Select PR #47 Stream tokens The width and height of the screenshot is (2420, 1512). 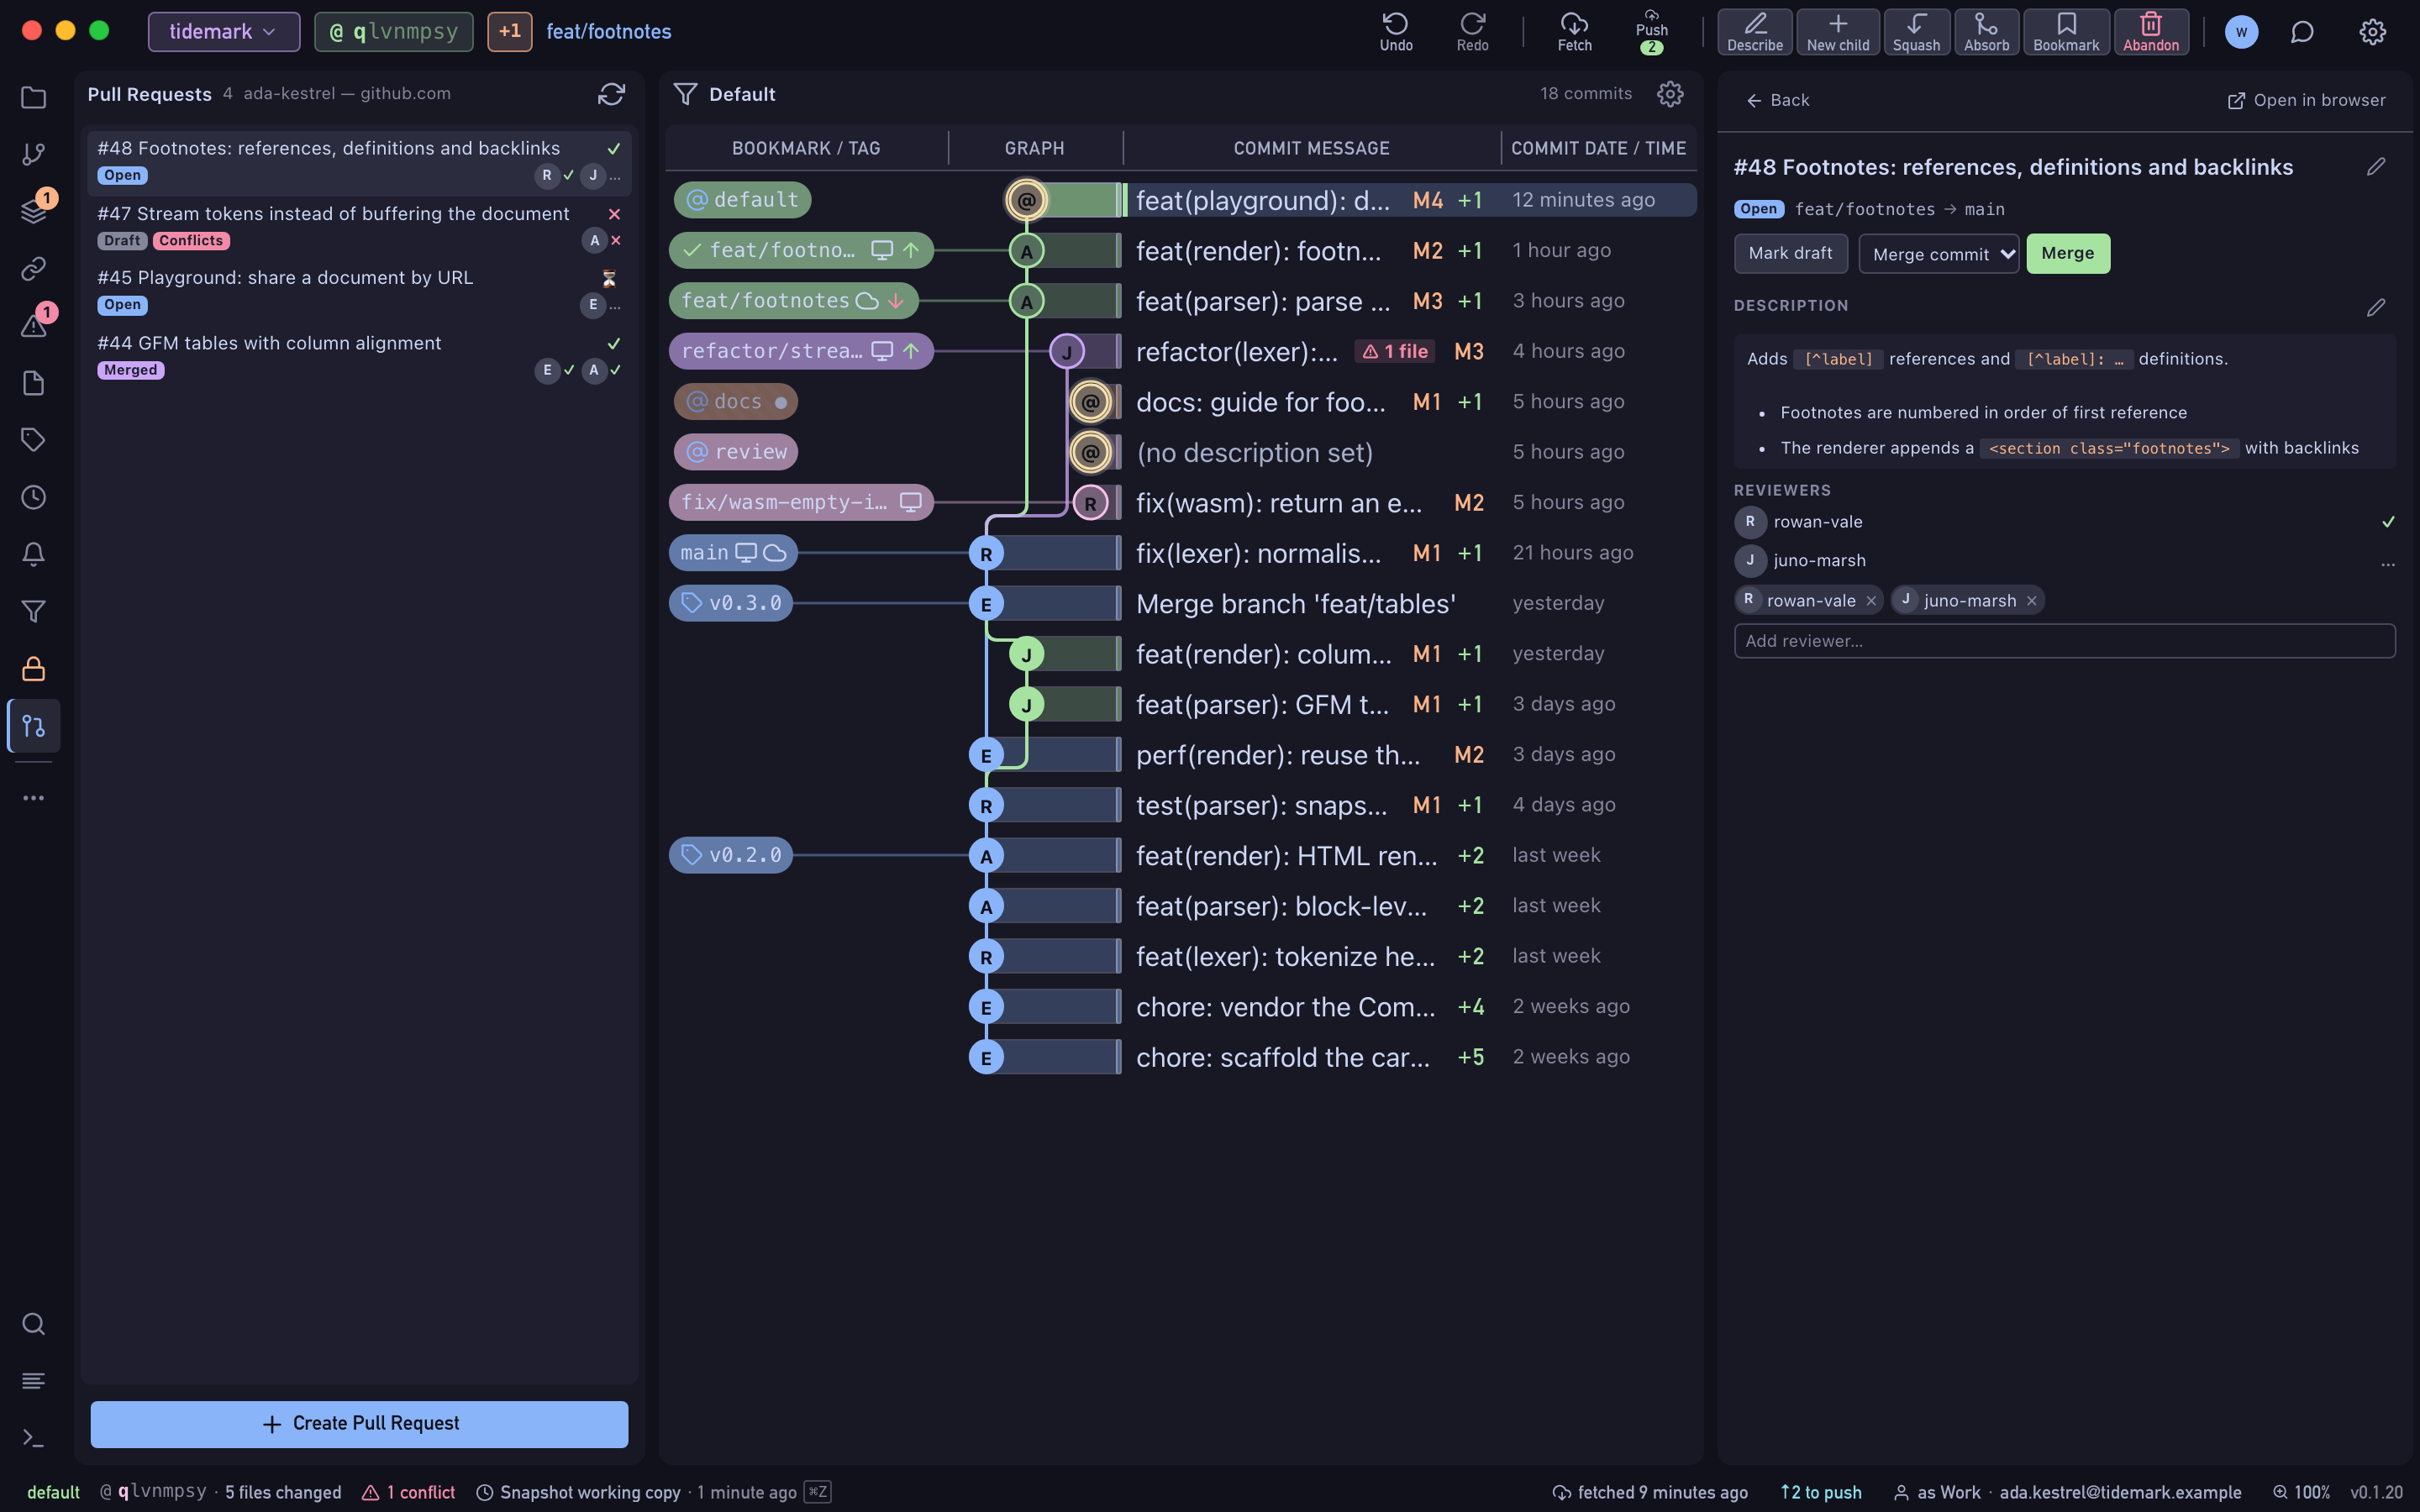coord(359,227)
